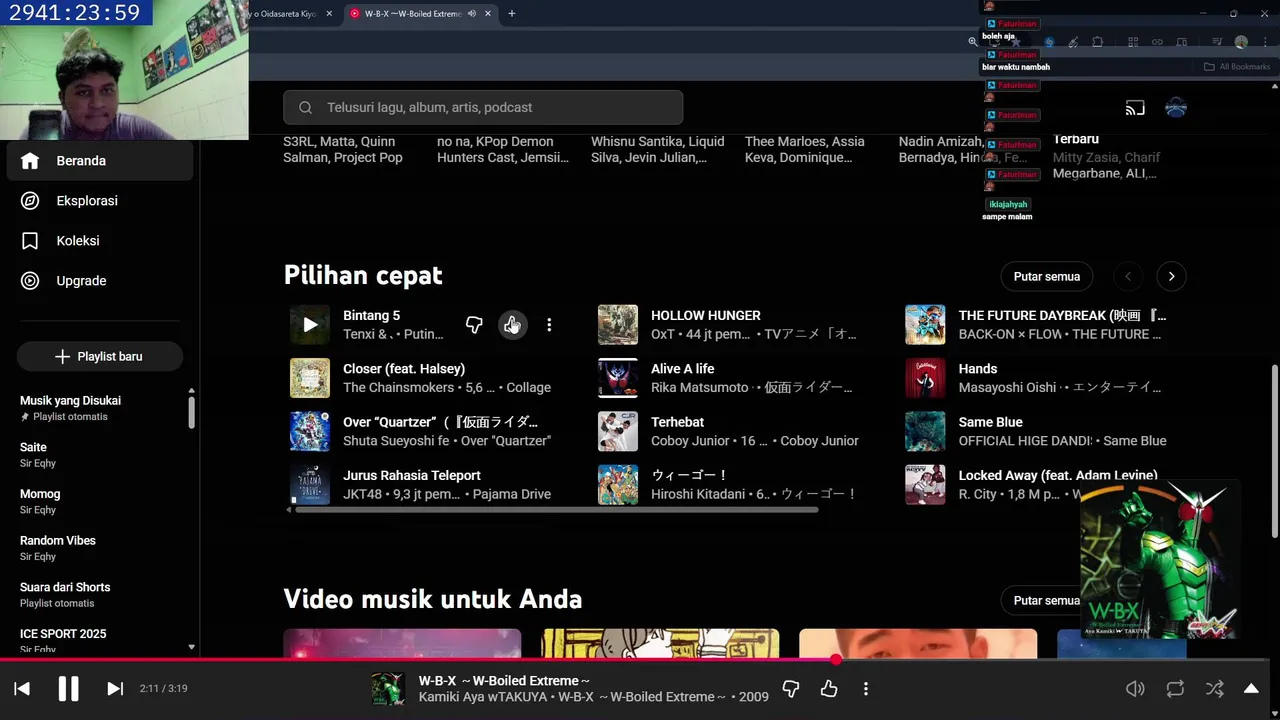
Task: Create a new playlist with Playlist baru
Action: pyautogui.click(x=100, y=356)
